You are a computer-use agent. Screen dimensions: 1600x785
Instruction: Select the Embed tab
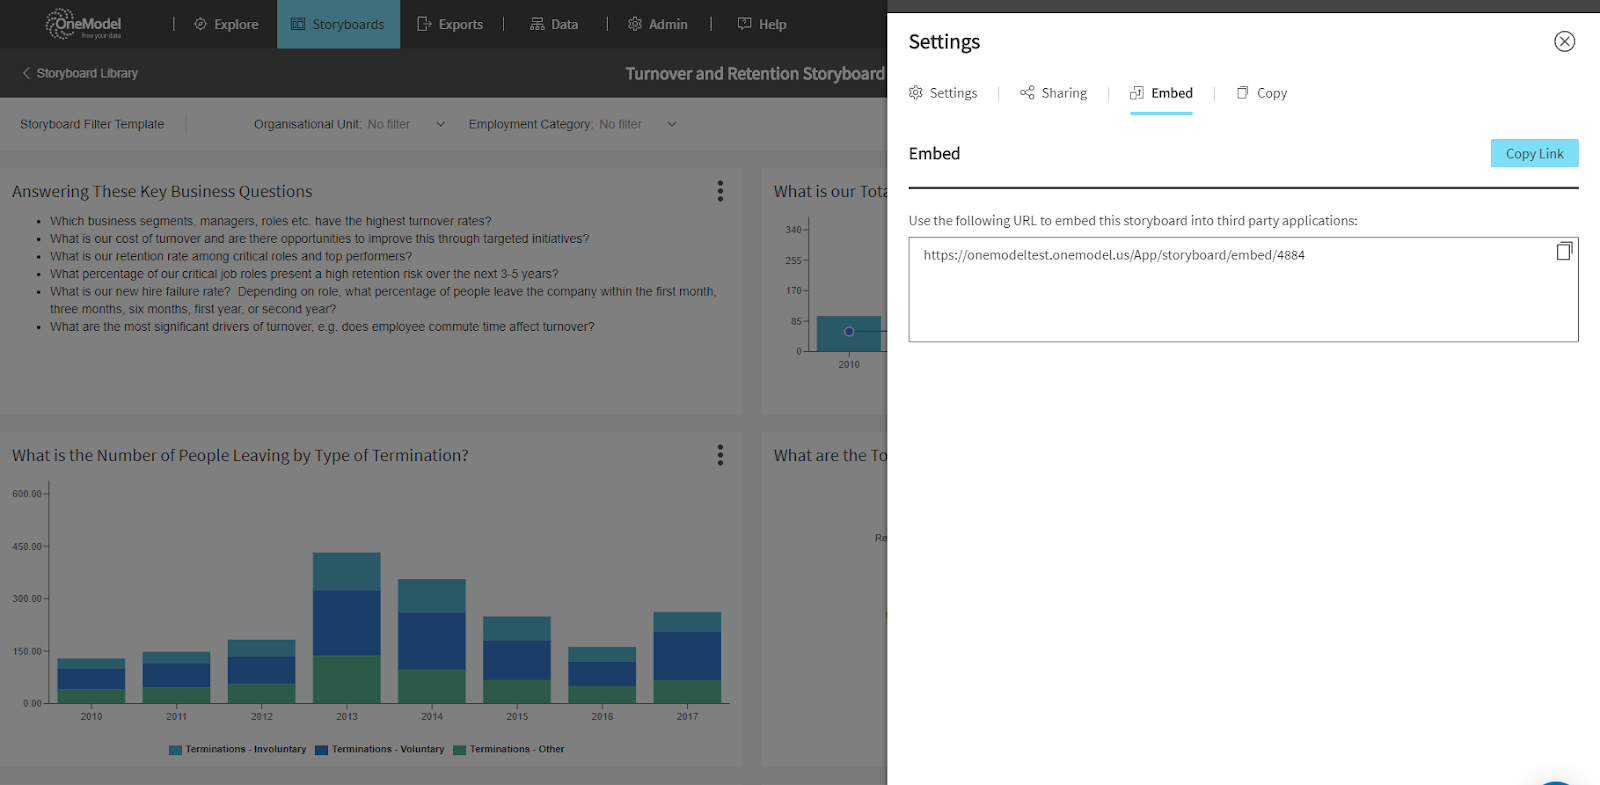tap(1161, 93)
